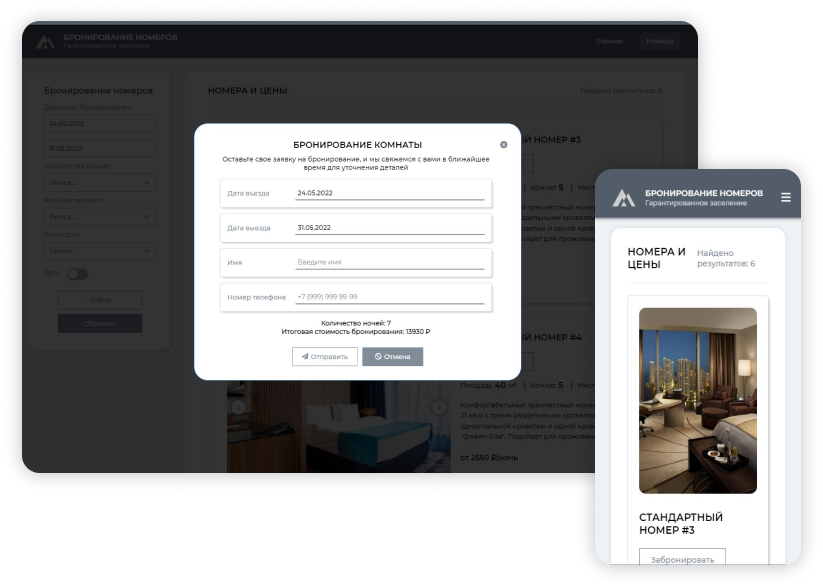Image resolution: width=823 pixels, height=588 pixels.
Task: Click the Итоговая стоимость бронирования: 13930 text
Action: [x=355, y=332]
